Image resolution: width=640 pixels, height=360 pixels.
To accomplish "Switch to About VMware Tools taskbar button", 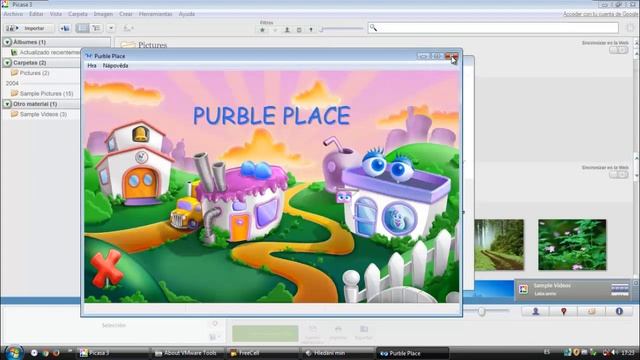I will (x=188, y=353).
